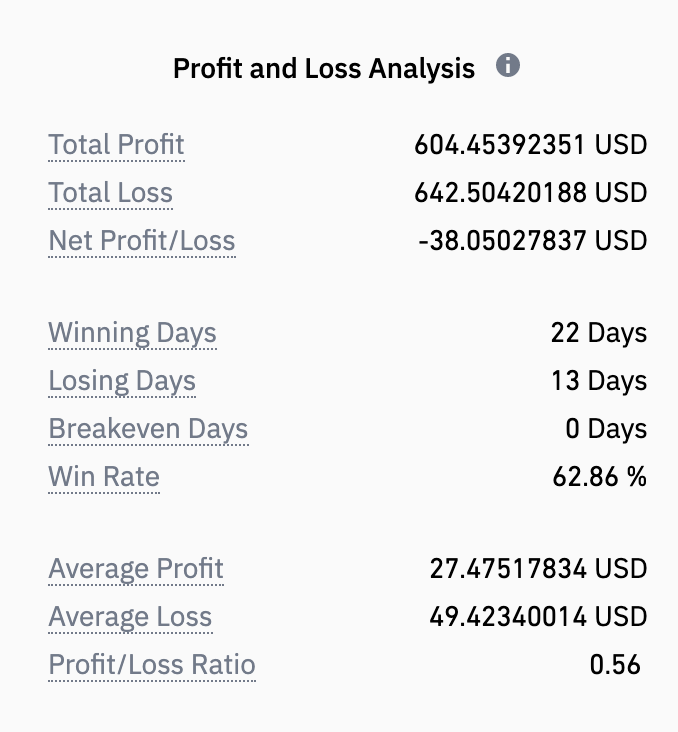
Task: Click the Winning Days label
Action: (x=133, y=333)
